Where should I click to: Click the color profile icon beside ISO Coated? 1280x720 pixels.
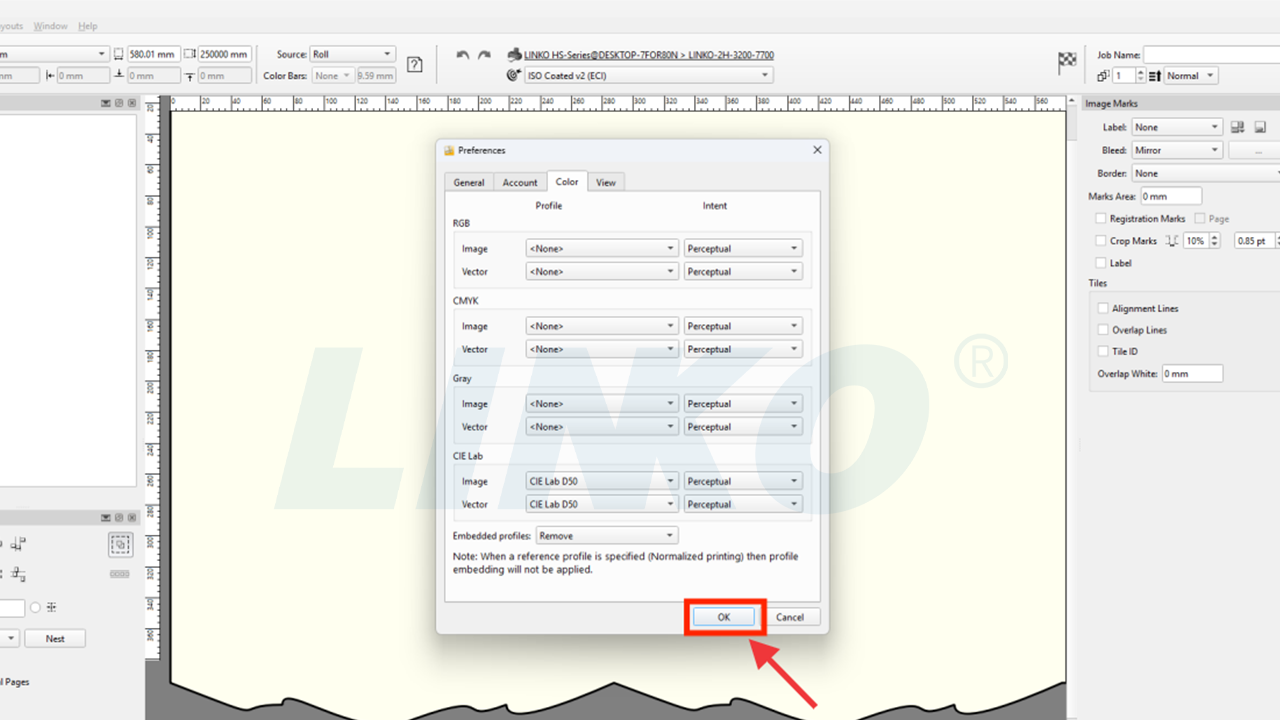[x=514, y=75]
